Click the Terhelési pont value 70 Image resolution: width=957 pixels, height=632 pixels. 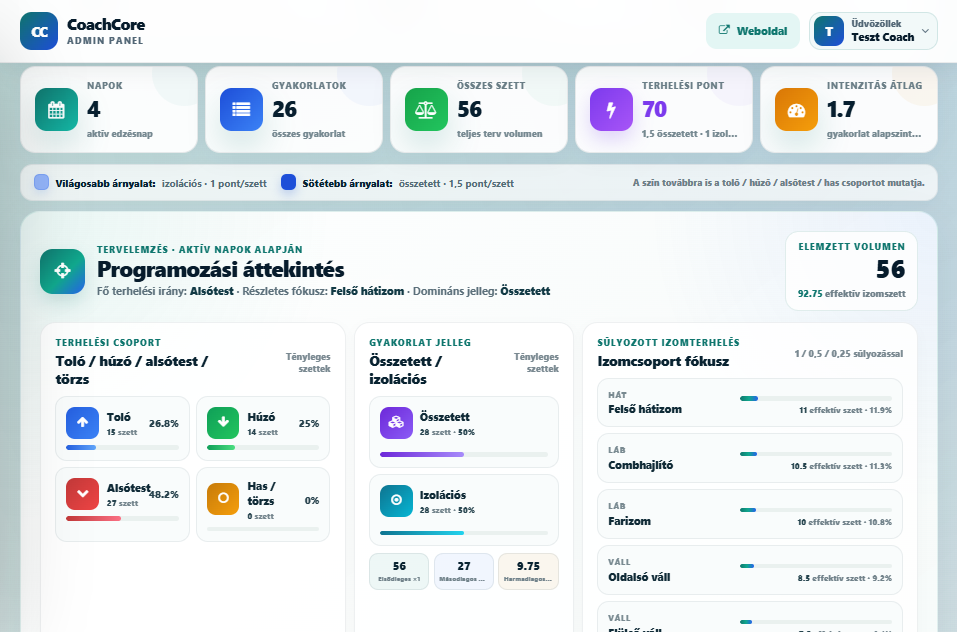pos(654,109)
